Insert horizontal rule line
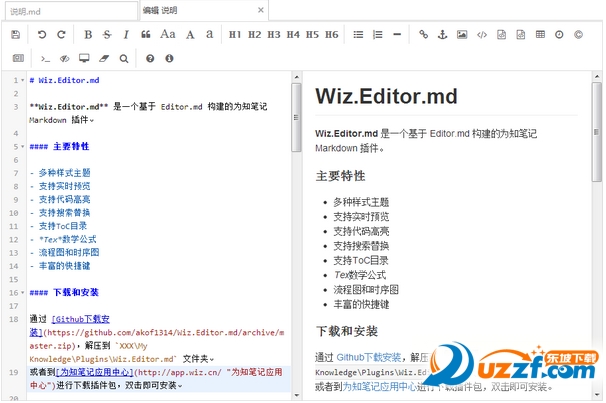 pos(397,35)
